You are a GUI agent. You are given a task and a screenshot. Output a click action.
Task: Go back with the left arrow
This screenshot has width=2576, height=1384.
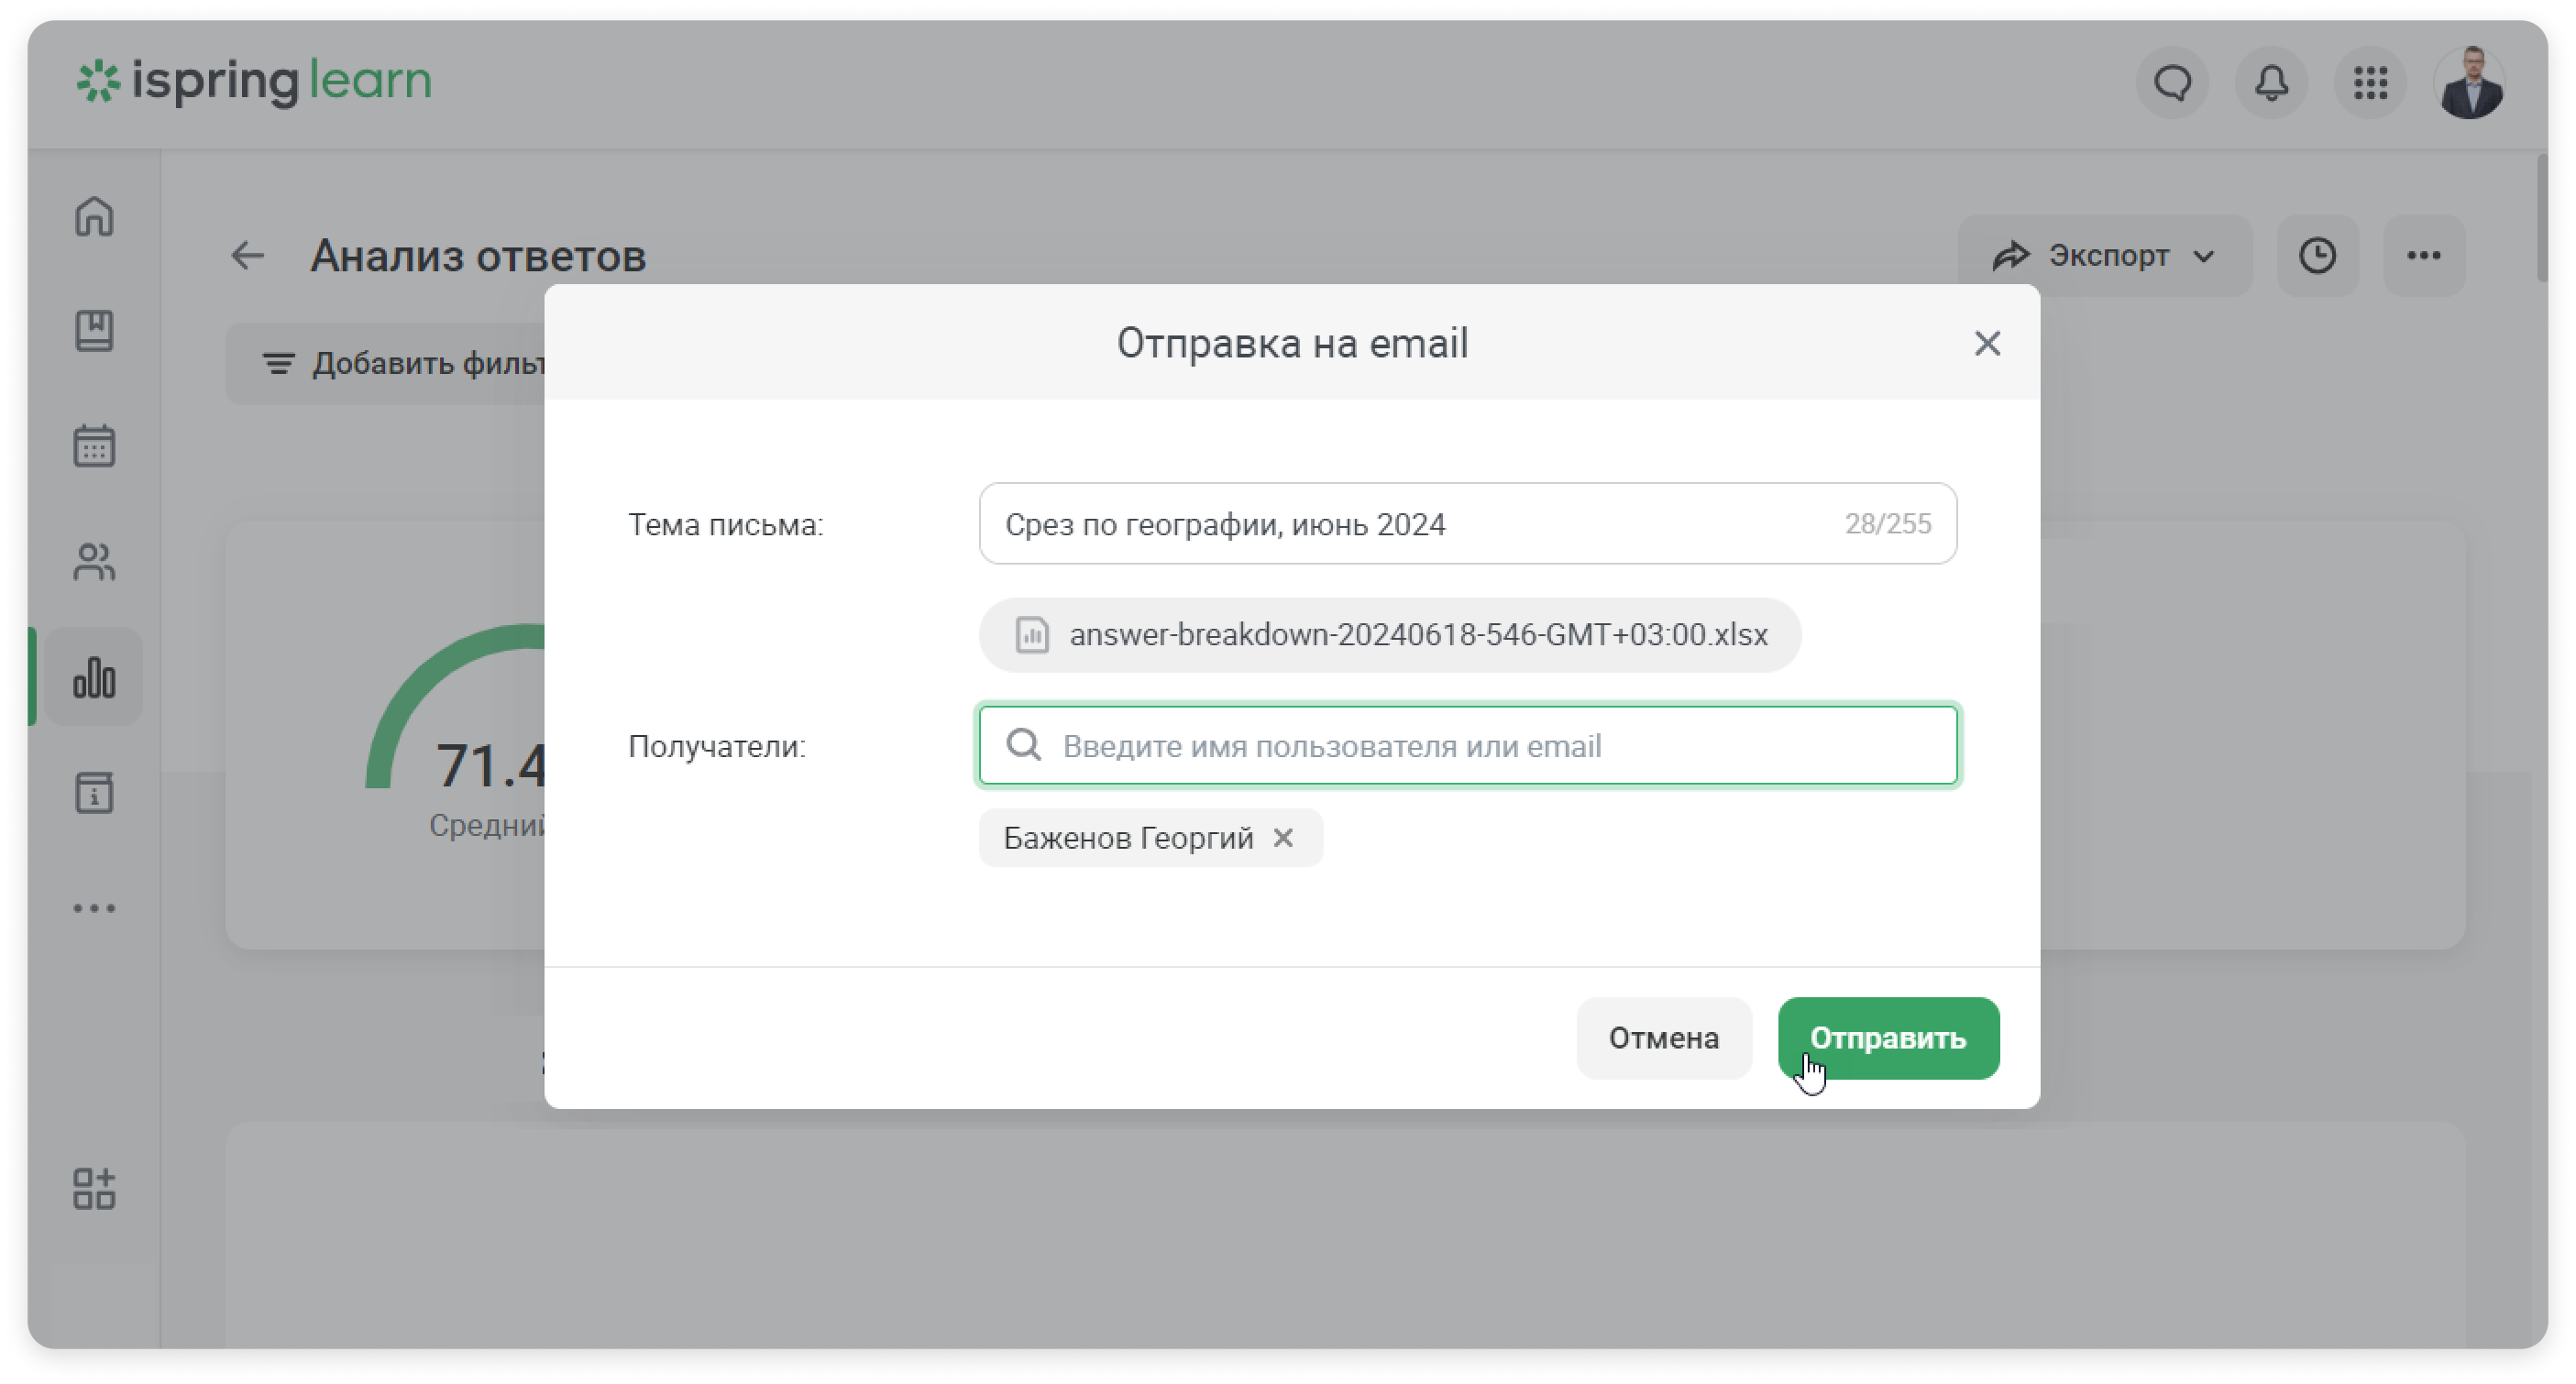pos(247,256)
